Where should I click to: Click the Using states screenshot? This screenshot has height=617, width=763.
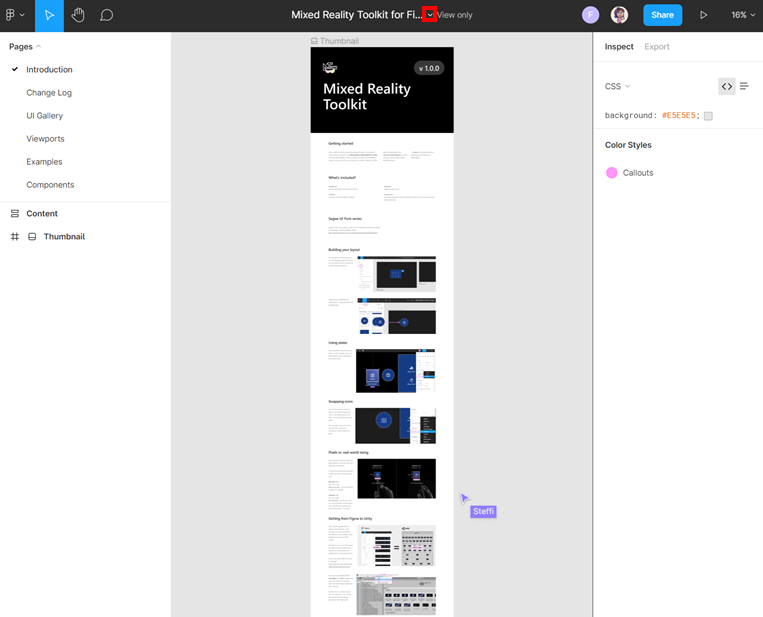coord(396,370)
